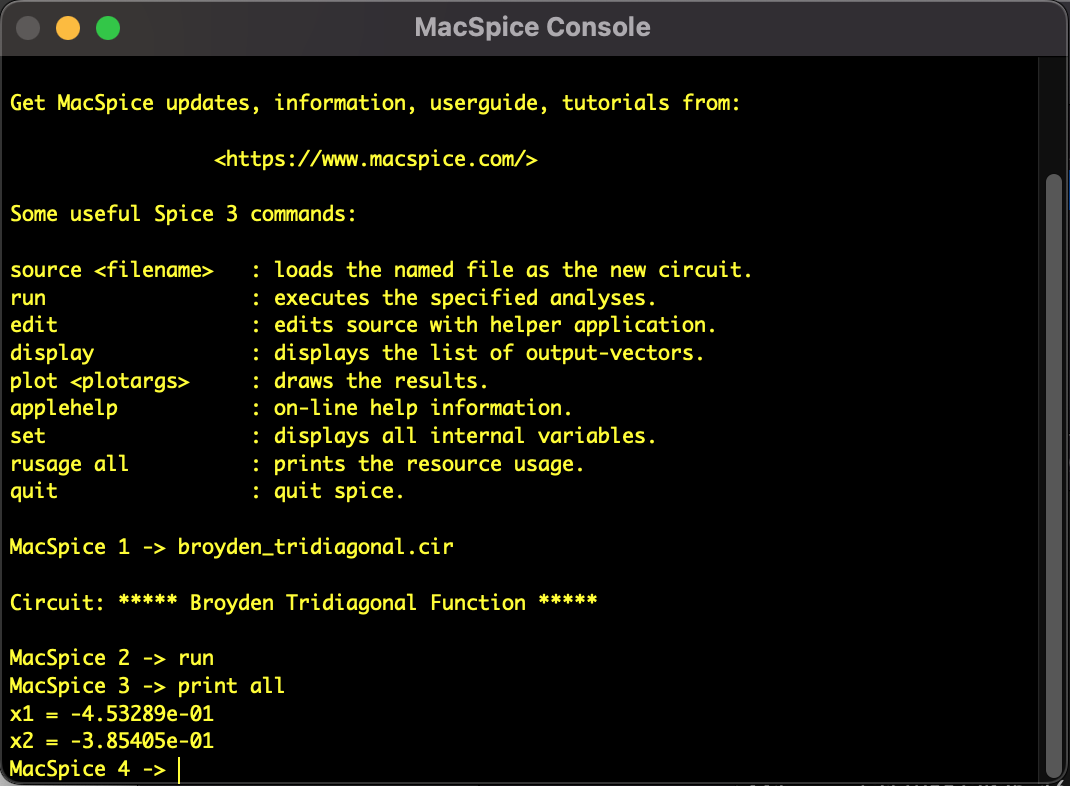Click the MacSpice Console title text

(532, 28)
